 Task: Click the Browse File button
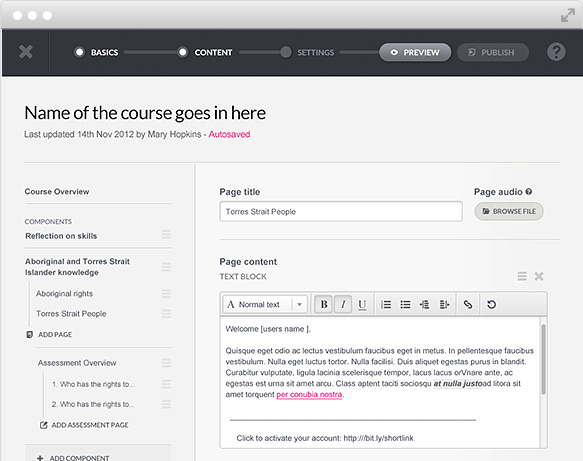tap(509, 211)
